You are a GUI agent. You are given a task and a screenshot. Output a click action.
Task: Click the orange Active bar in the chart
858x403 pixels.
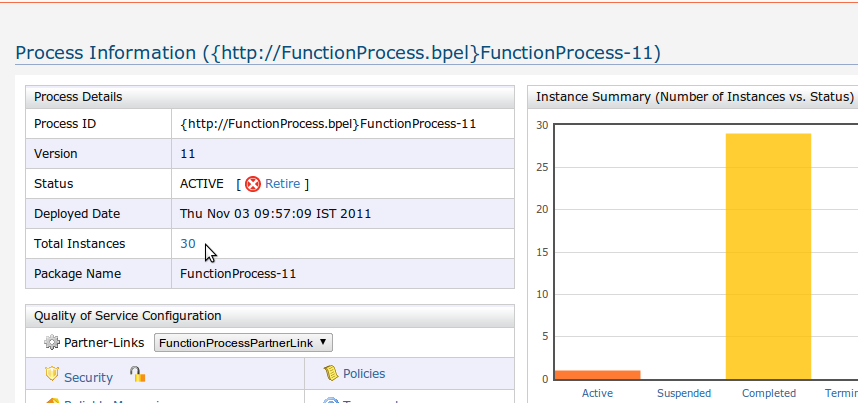pyautogui.click(x=597, y=375)
